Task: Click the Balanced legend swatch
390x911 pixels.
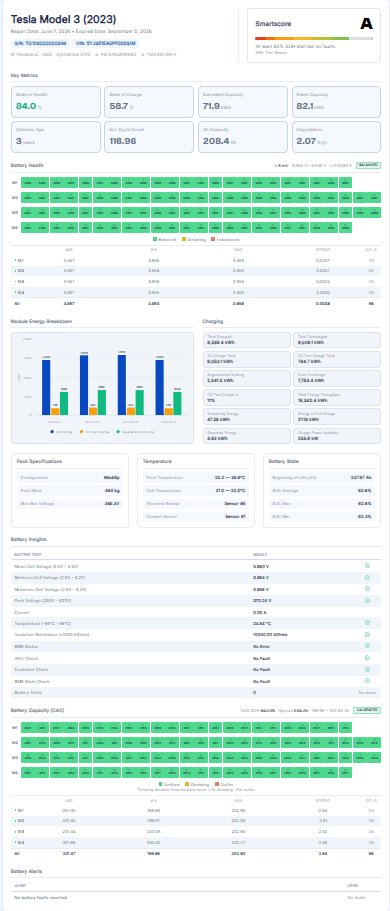Action: coord(155,239)
